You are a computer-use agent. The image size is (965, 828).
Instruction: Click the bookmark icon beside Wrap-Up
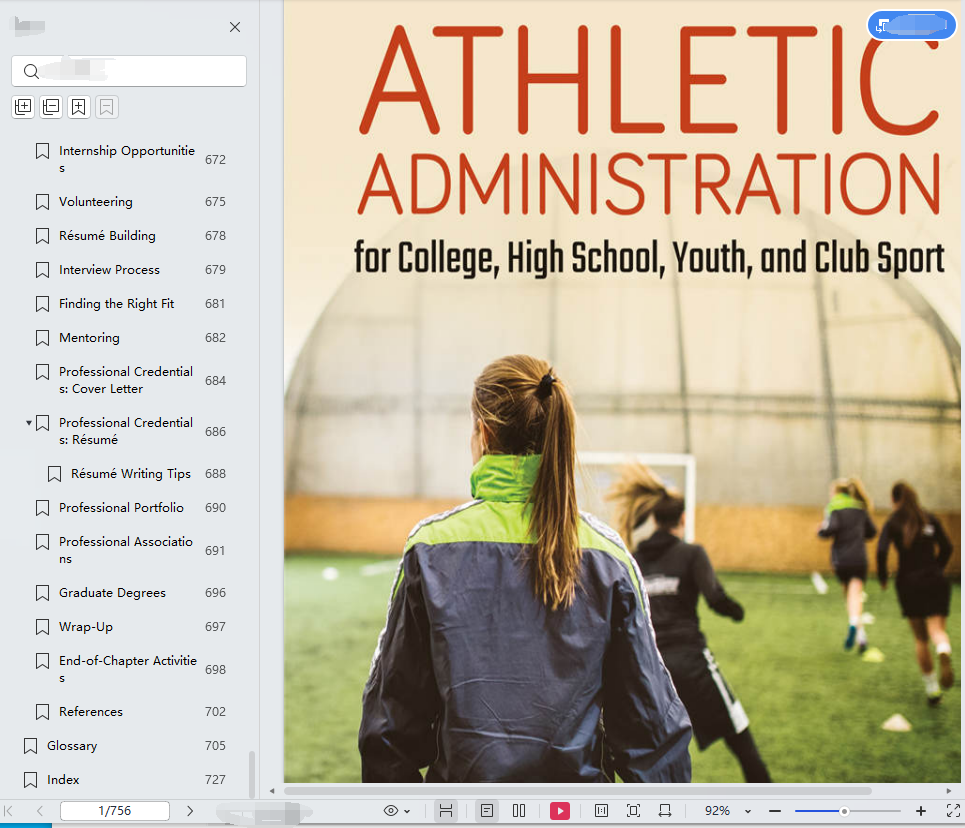pos(42,627)
